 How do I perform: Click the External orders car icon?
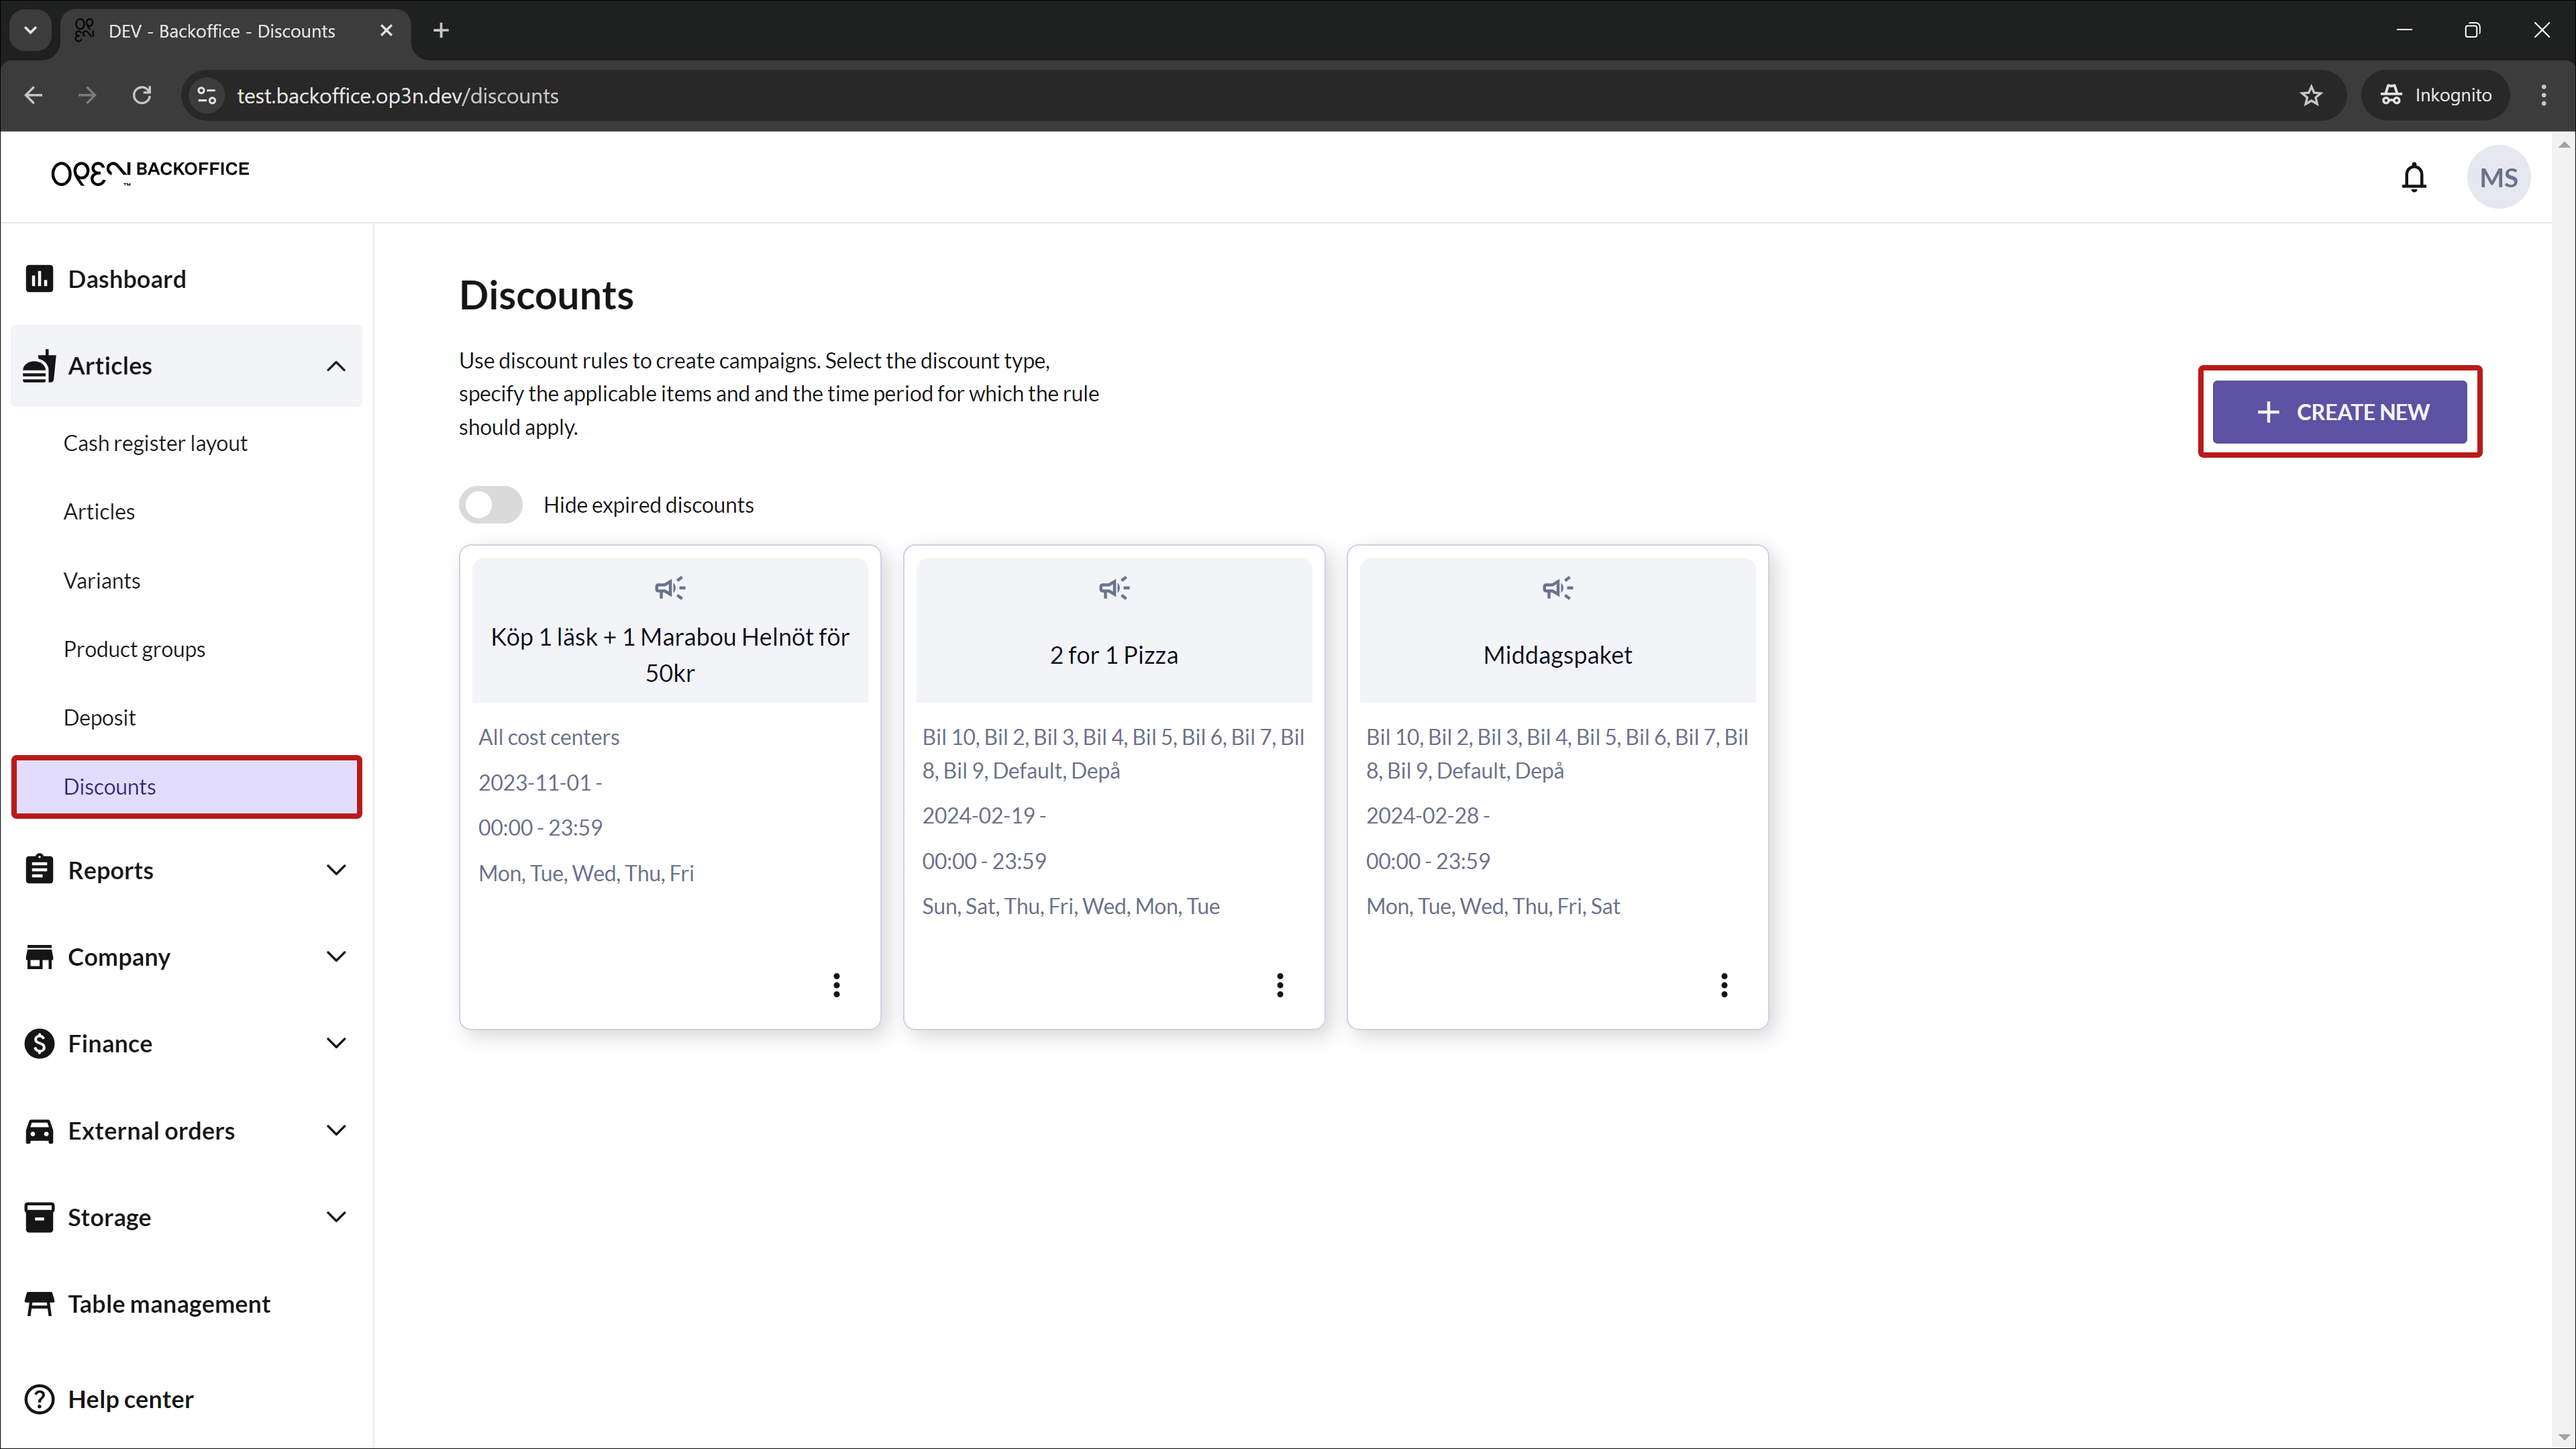coord(39,1130)
